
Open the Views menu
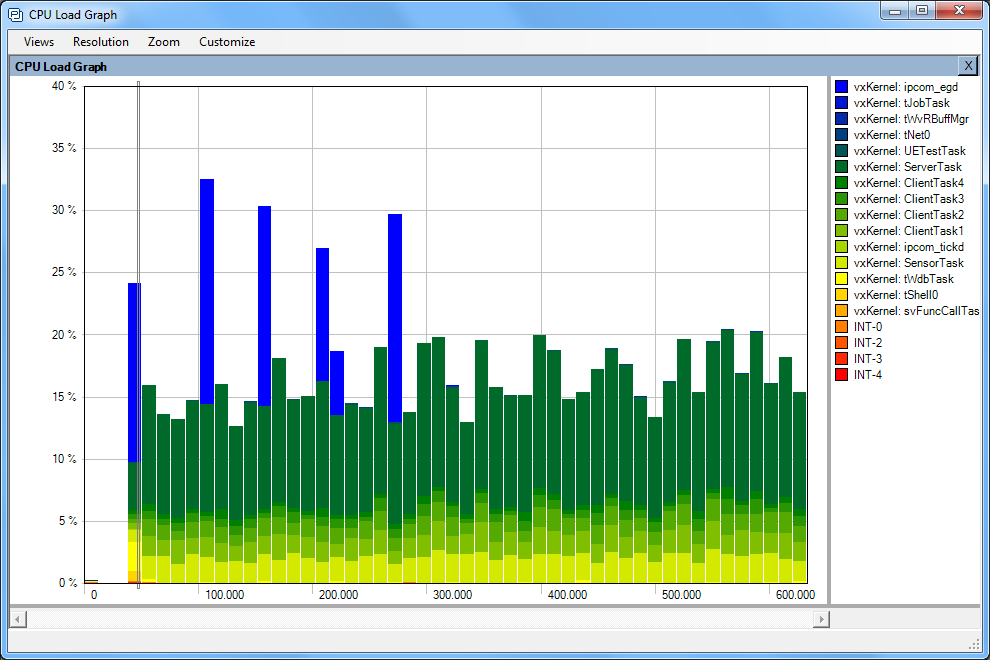point(39,42)
